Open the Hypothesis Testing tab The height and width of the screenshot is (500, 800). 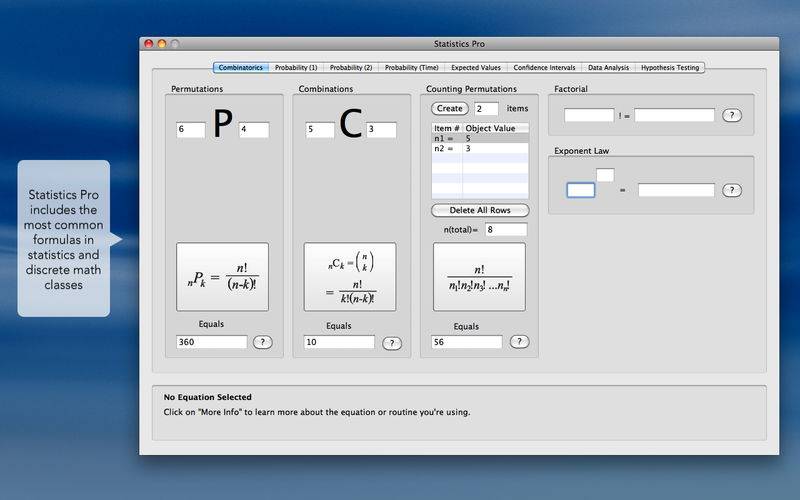point(670,67)
